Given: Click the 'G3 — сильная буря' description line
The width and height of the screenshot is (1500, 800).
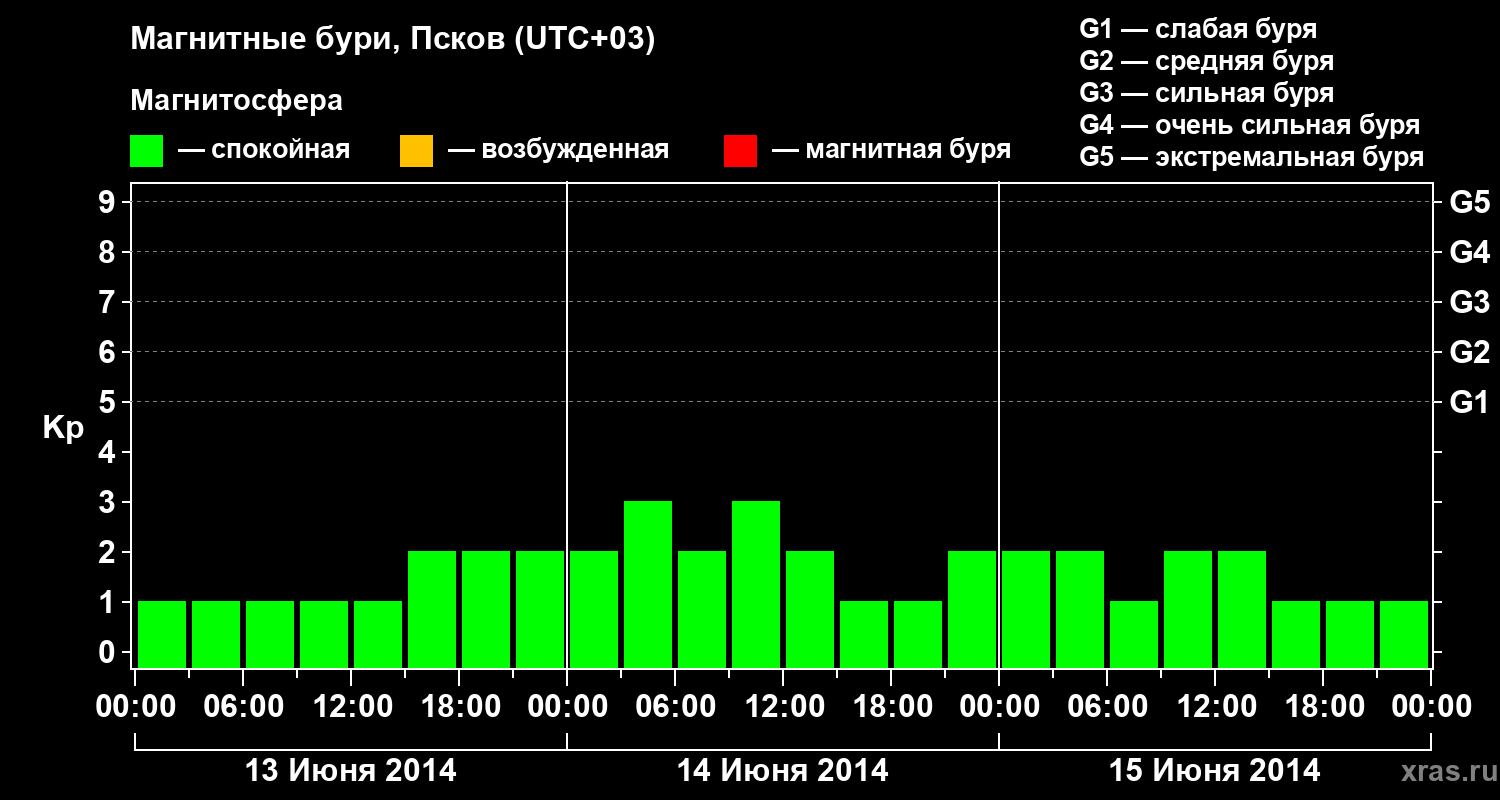Looking at the screenshot, I should [1206, 93].
